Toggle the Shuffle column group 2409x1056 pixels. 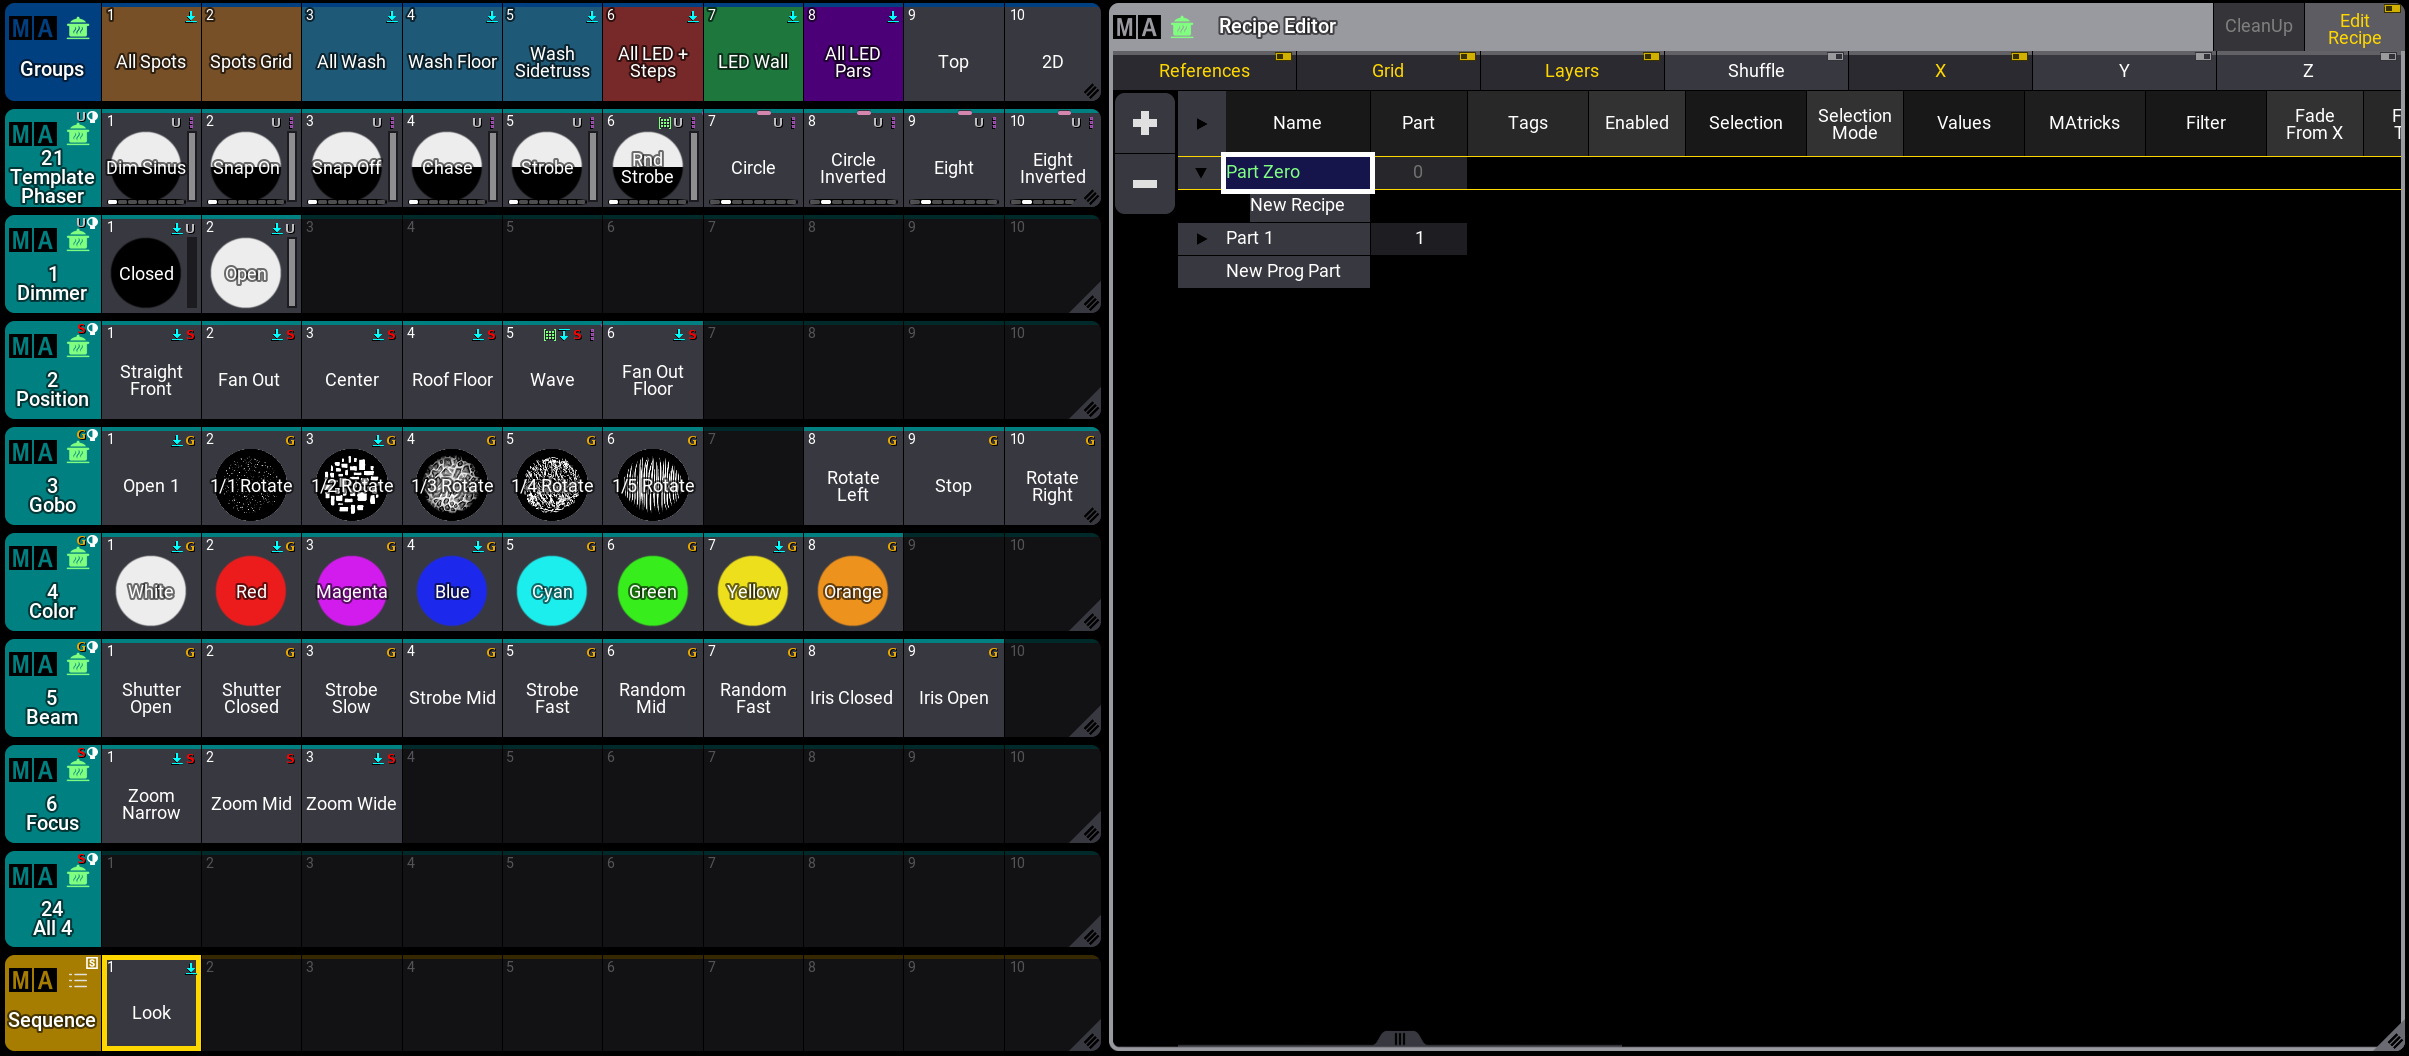pos(1755,71)
